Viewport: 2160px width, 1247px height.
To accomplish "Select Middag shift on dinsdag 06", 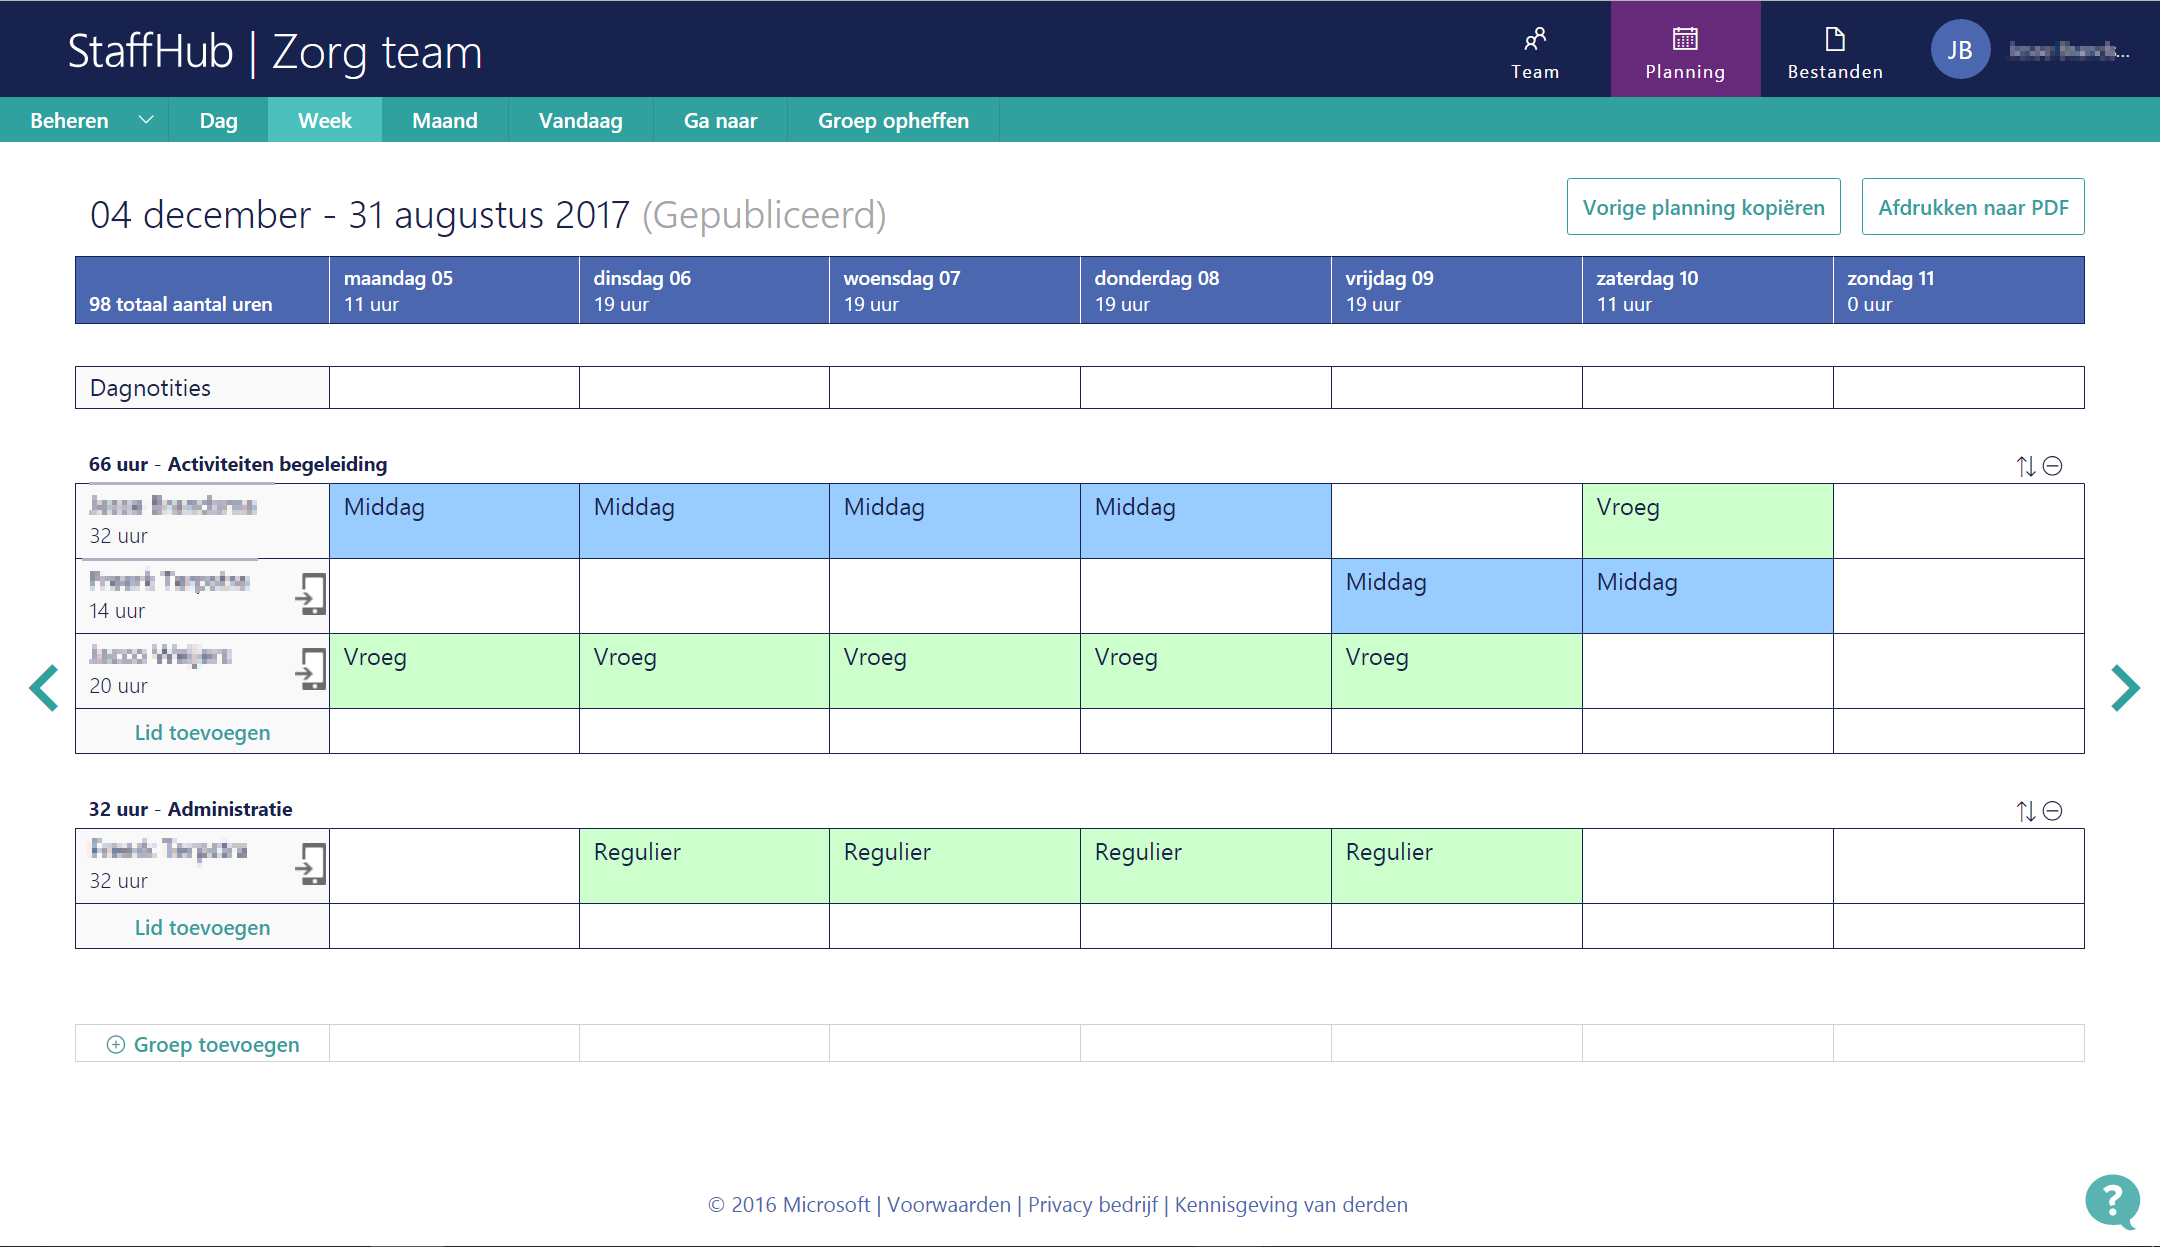I will (x=704, y=521).
